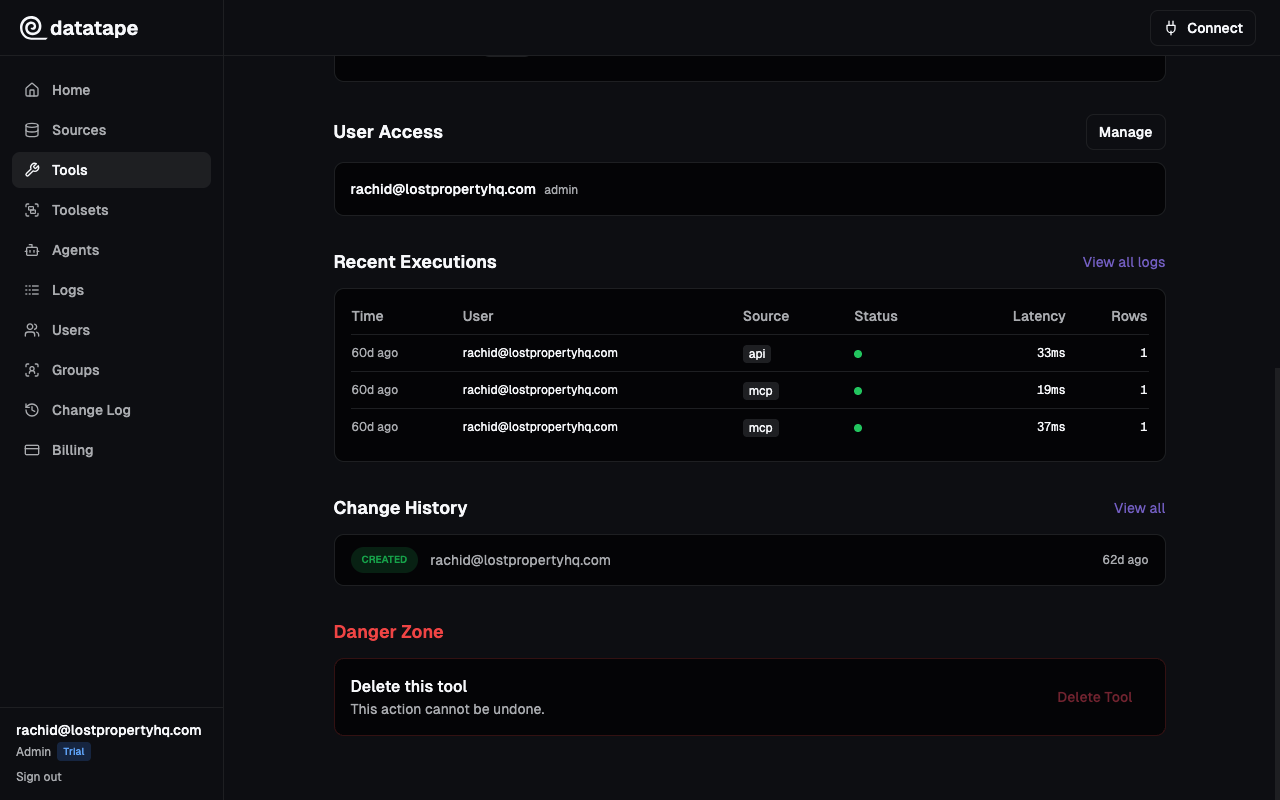Viewport: 1280px width, 800px height.
Task: Click the Connect button
Action: [x=1202, y=28]
